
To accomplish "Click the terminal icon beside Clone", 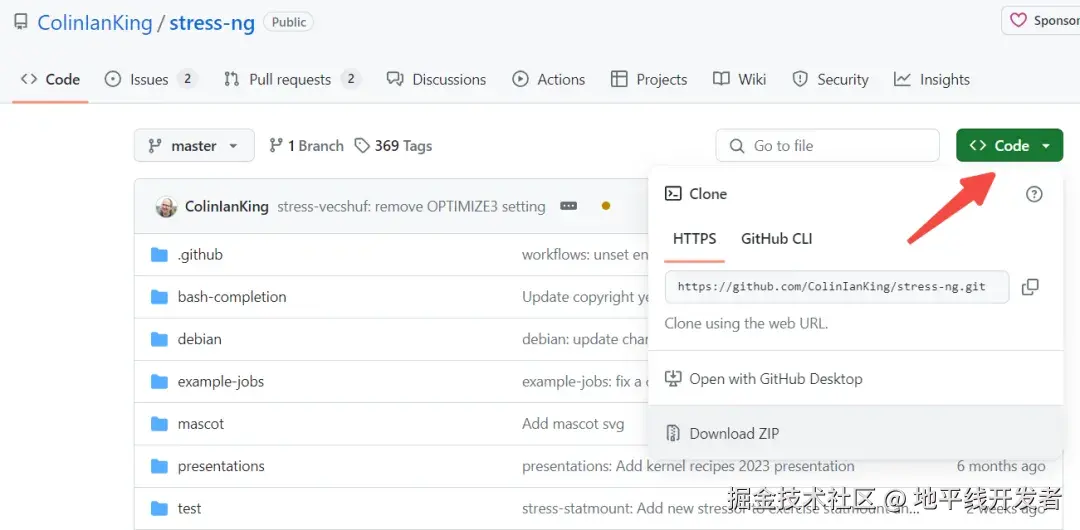I will pyautogui.click(x=673, y=194).
